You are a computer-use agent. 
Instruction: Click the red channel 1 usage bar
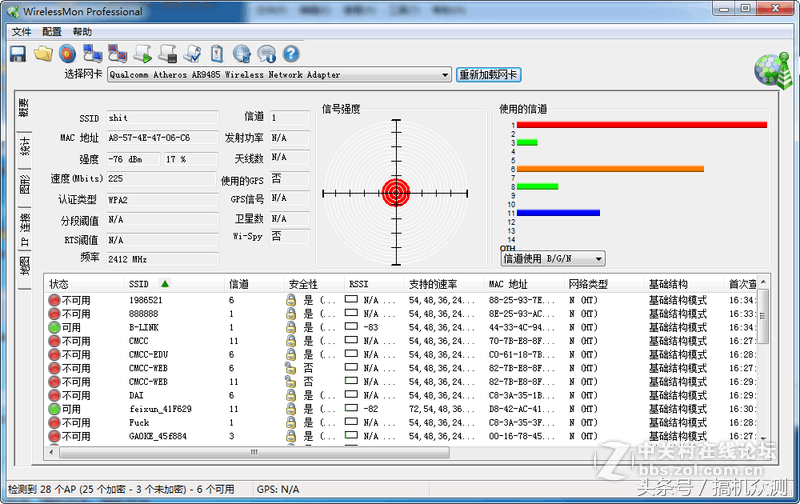pos(642,125)
